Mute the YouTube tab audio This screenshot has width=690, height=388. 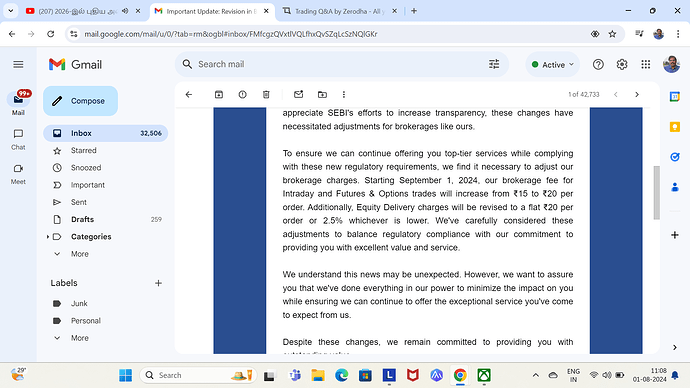[x=125, y=11]
